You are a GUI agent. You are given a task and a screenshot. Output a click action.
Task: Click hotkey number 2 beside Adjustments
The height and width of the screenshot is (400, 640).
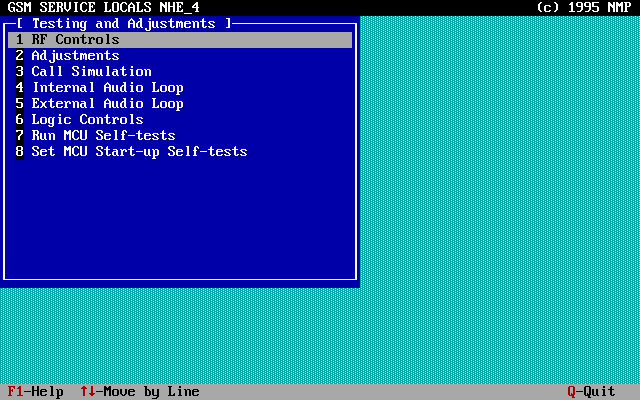coord(19,56)
